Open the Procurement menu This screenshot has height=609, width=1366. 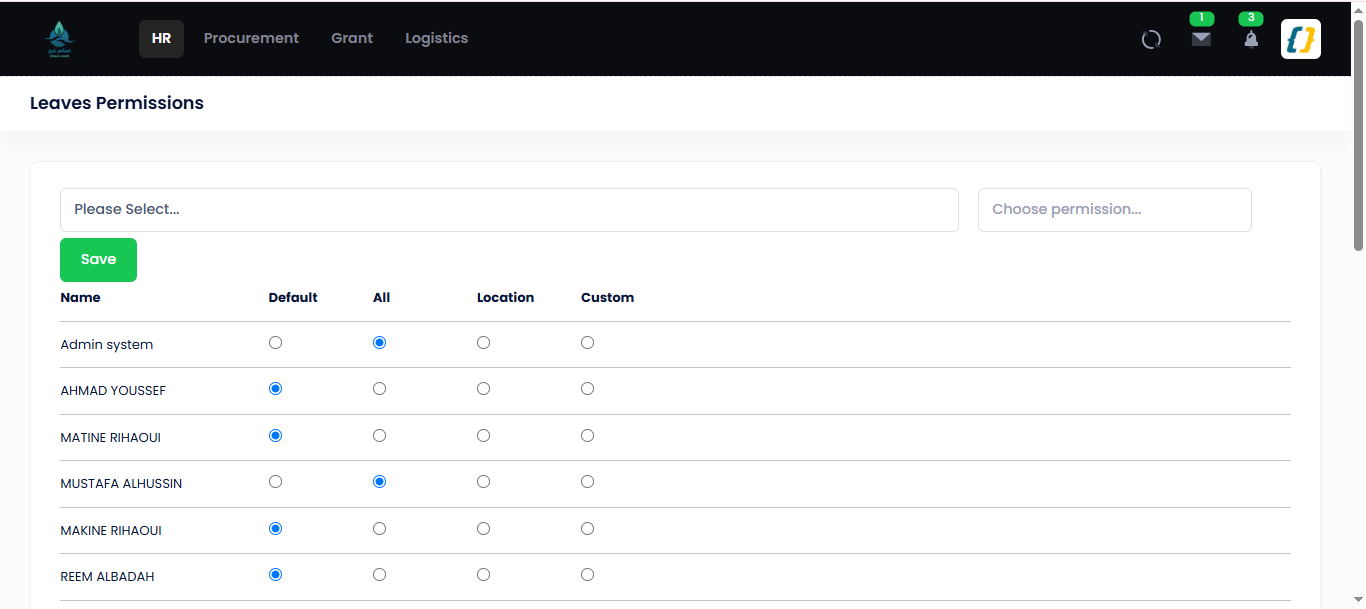tap(251, 39)
